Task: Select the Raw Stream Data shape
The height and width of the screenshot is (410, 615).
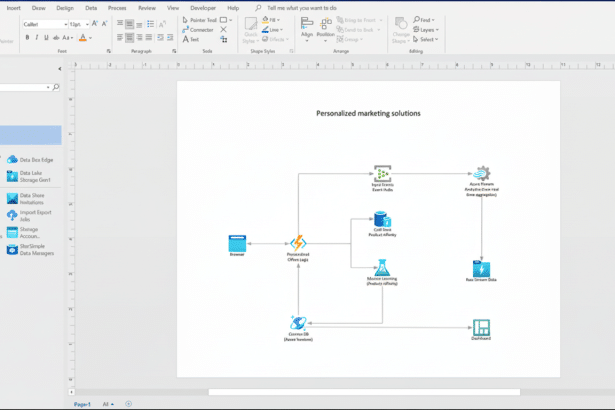Action: click(481, 269)
